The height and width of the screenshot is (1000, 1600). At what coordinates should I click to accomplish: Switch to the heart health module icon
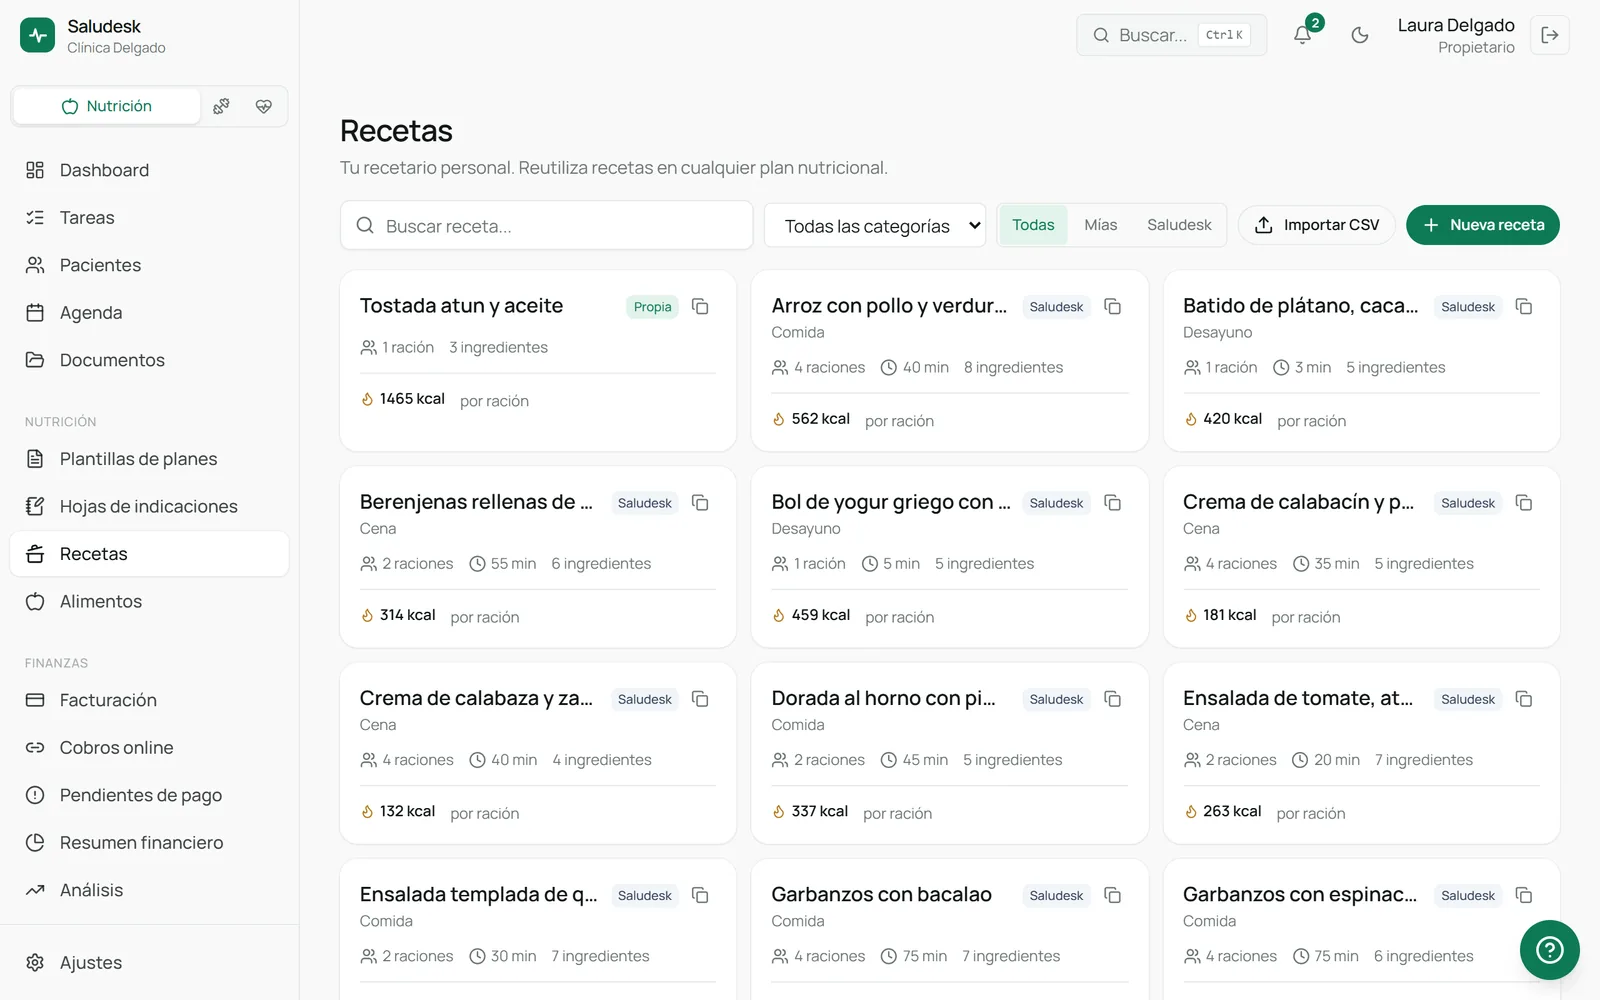pyautogui.click(x=264, y=106)
